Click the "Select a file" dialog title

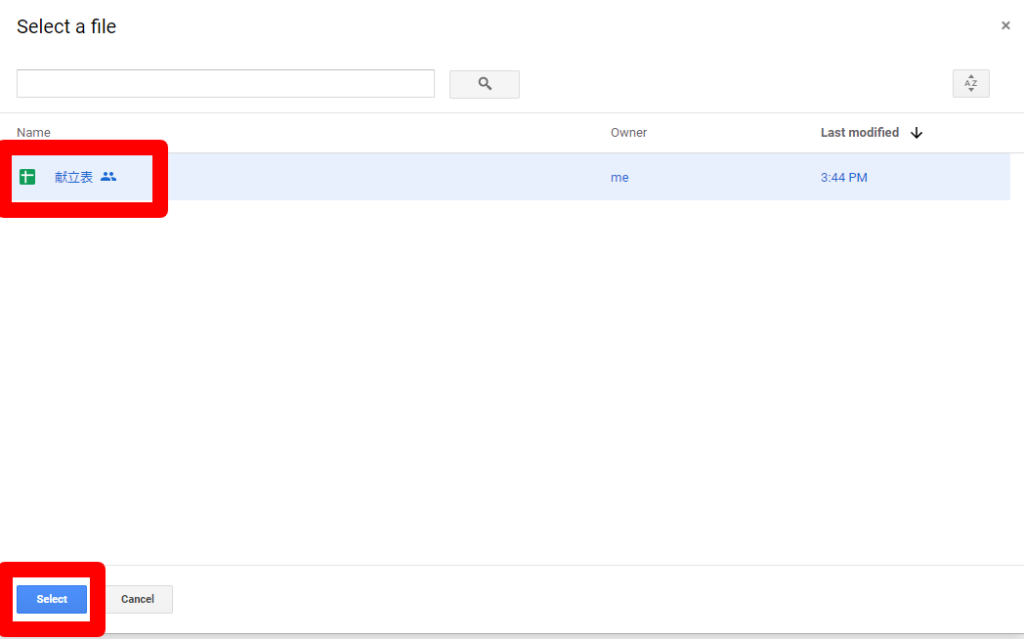click(66, 27)
